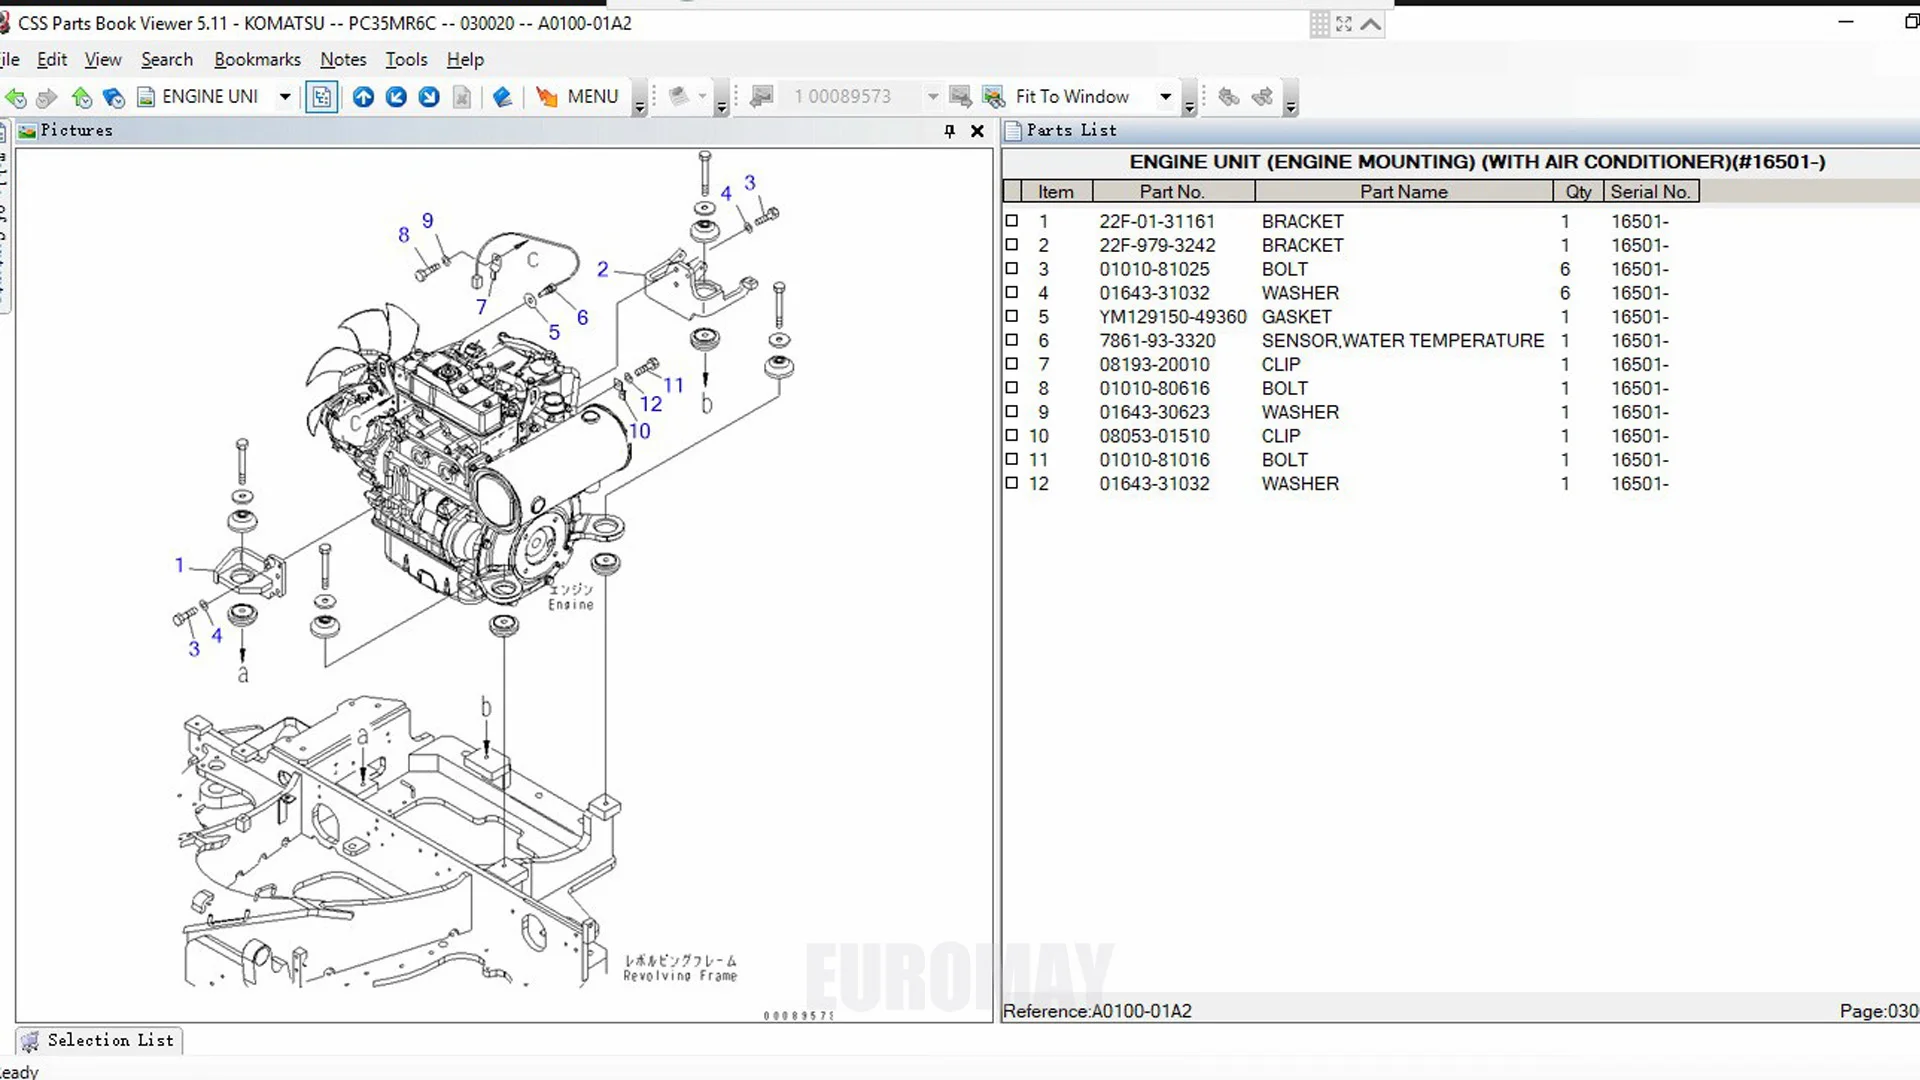Click the grey forward navigation arrow
Screen dimensions: 1920x1080
(46, 97)
